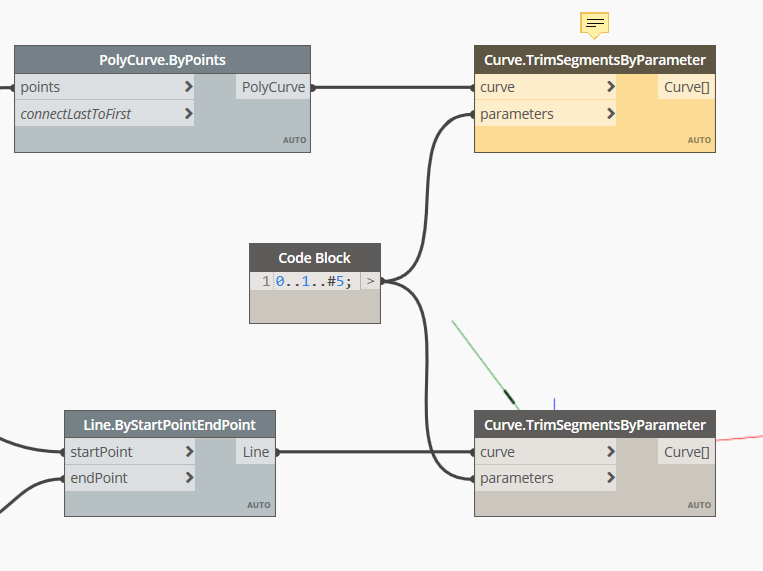Click curve input on the bottom TrimSegments node
Image resolution: width=763 pixels, height=571 pixels.
pos(545,452)
